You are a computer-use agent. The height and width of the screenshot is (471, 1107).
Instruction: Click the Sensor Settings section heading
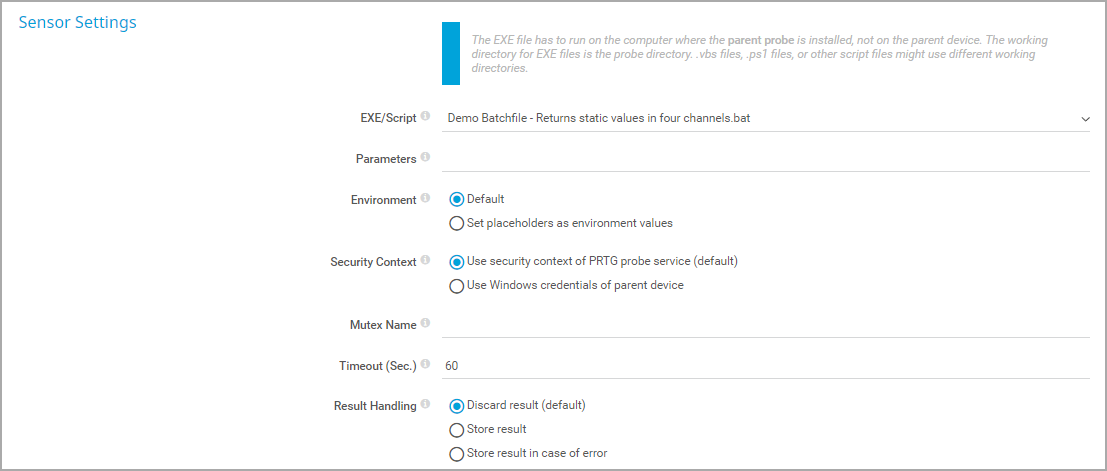(x=78, y=23)
